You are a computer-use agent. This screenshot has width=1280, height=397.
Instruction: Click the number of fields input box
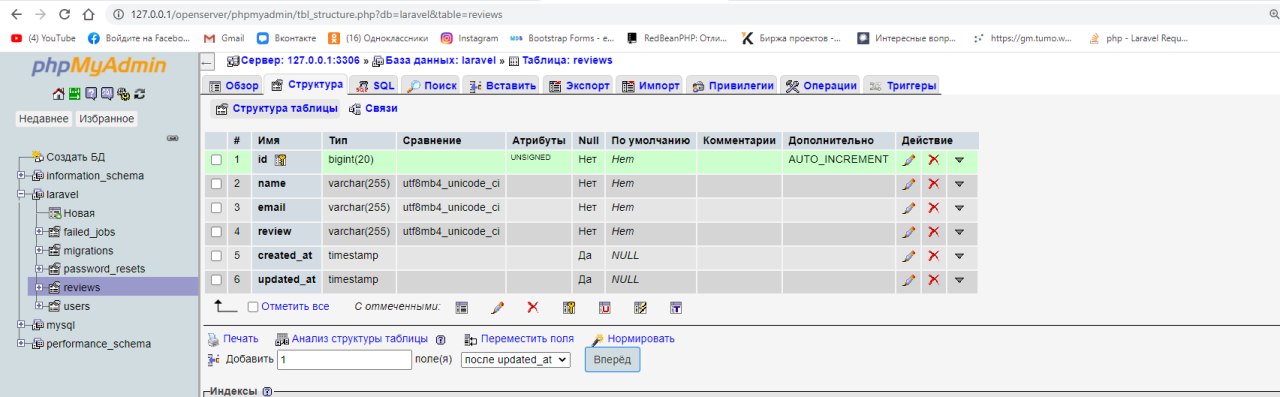(x=345, y=359)
